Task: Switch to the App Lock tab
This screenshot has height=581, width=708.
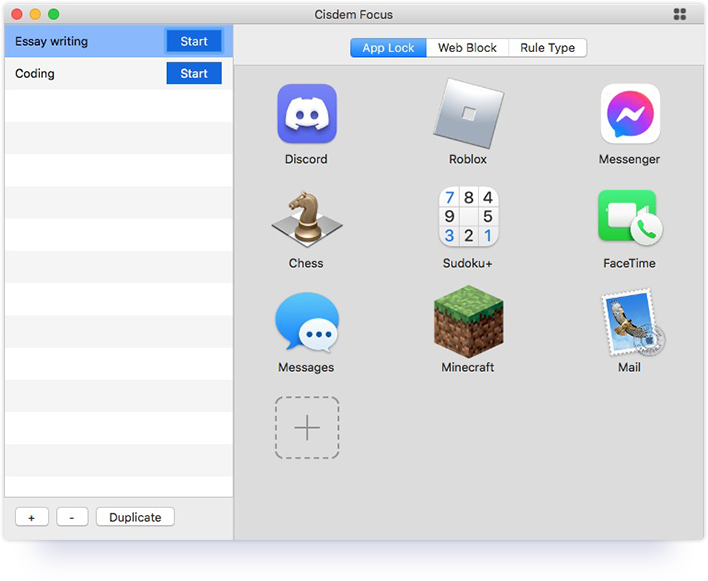Action: [388, 48]
